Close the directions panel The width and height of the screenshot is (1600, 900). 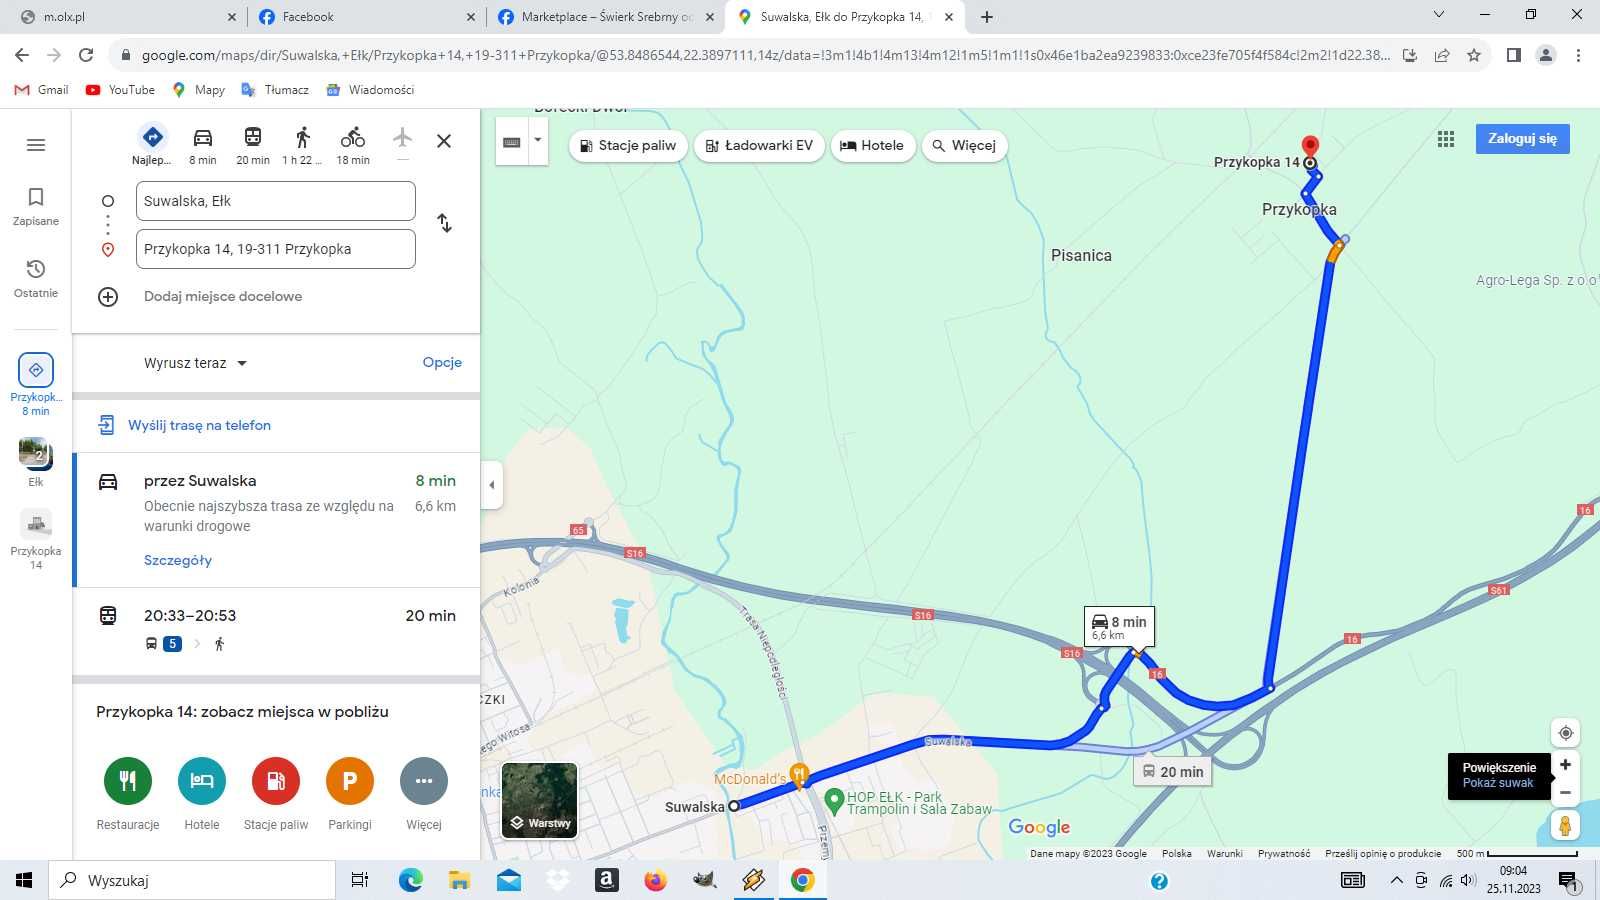(x=444, y=141)
